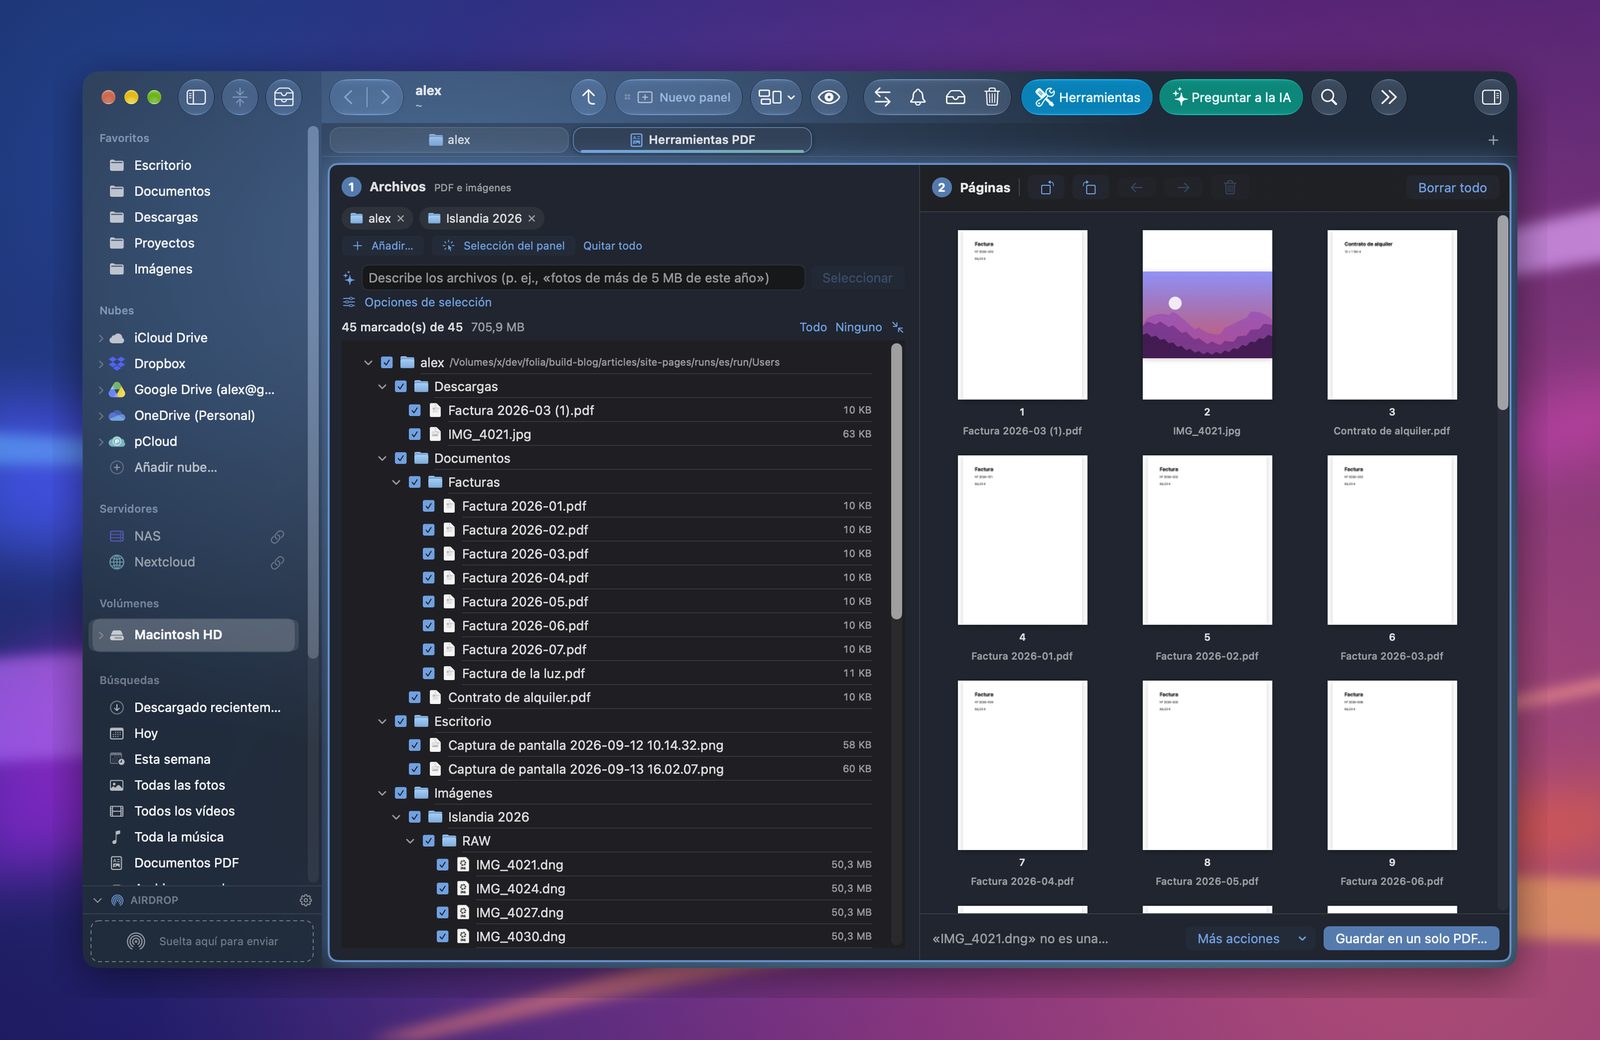Collapse the Escritorio folder node
Image resolution: width=1600 pixels, height=1040 pixels.
tap(382, 721)
